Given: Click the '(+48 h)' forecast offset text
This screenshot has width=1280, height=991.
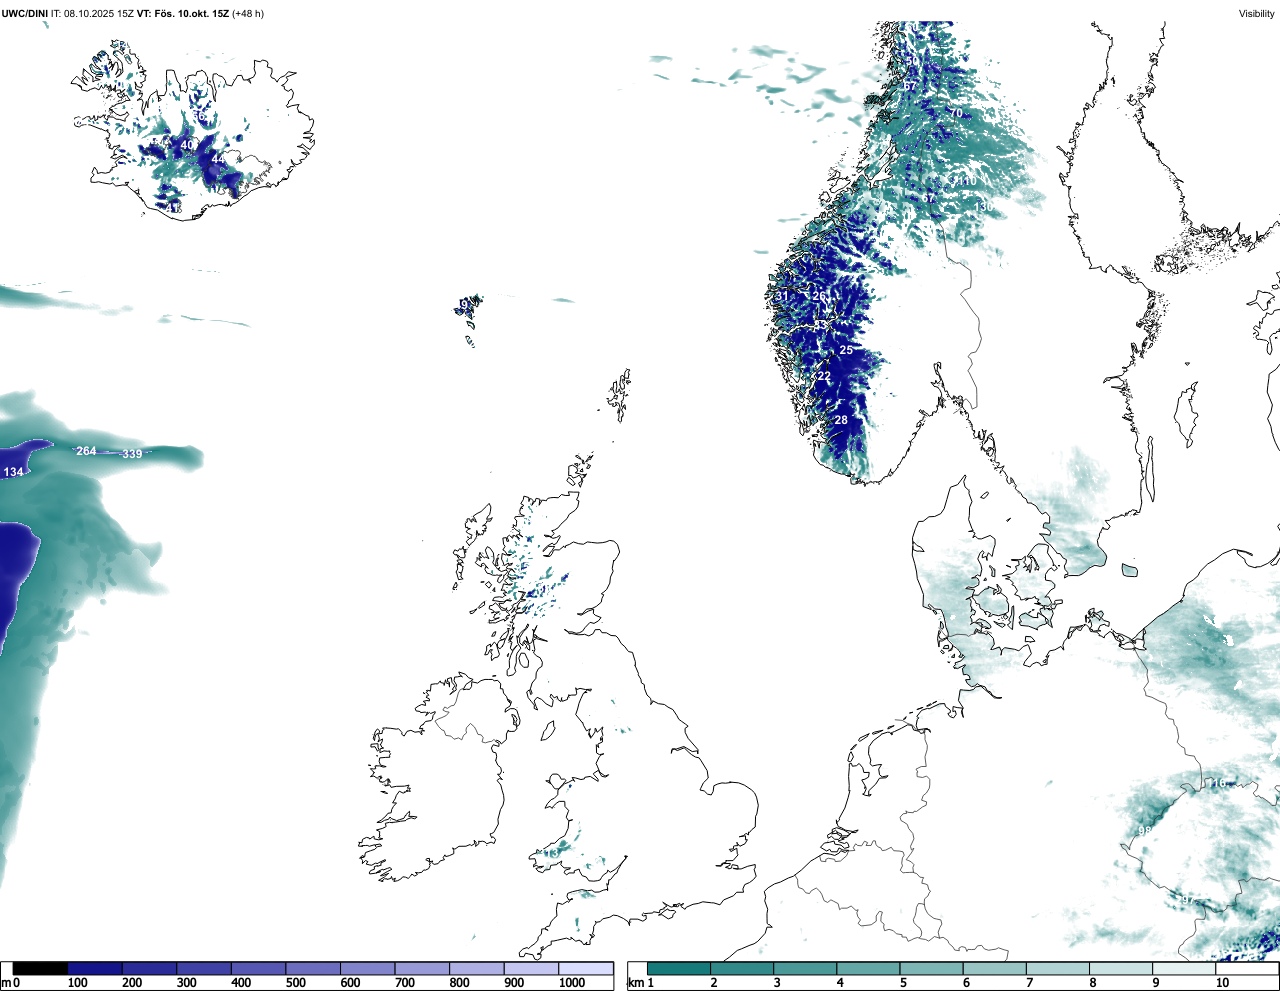Looking at the screenshot, I should pyautogui.click(x=247, y=13).
